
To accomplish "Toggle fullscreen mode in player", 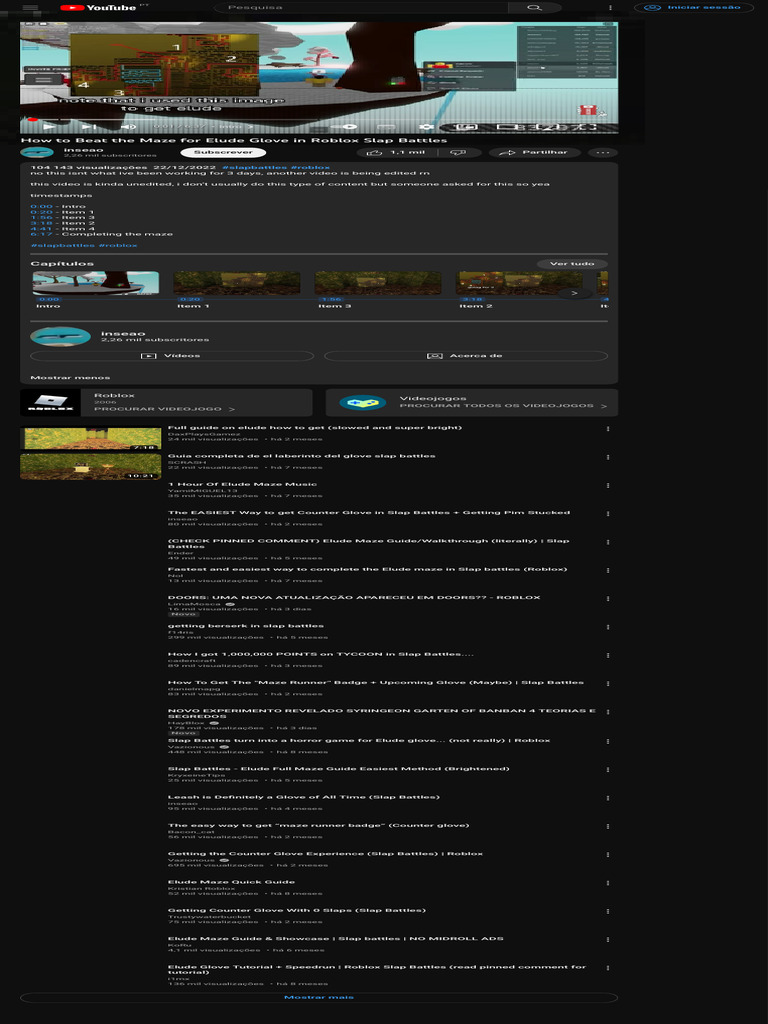I will 590,127.
